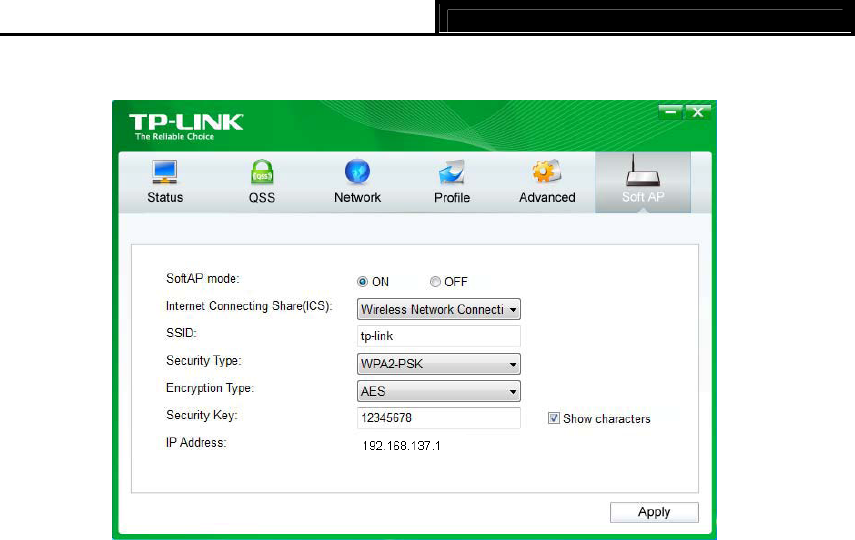Switch to the Network tab label
This screenshot has height=540, width=855.
click(357, 197)
